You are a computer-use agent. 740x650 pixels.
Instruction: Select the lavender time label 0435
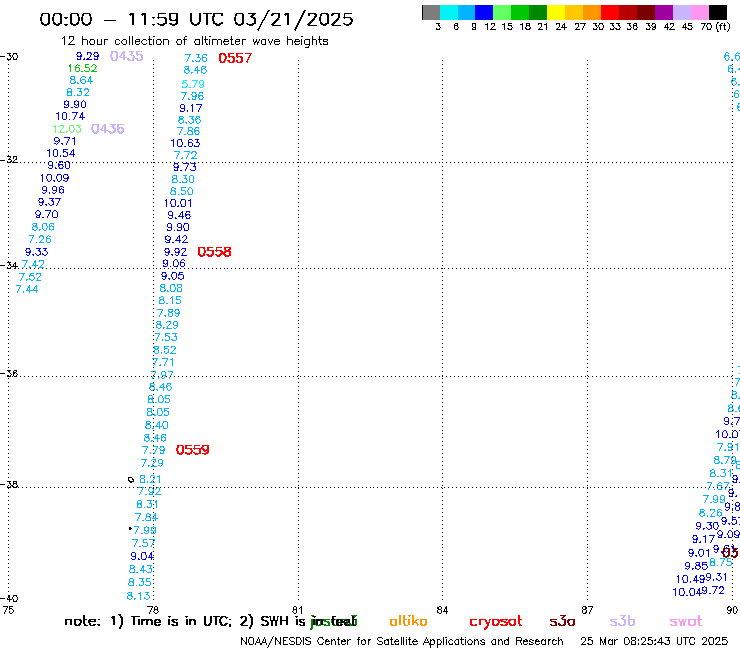(x=126, y=56)
